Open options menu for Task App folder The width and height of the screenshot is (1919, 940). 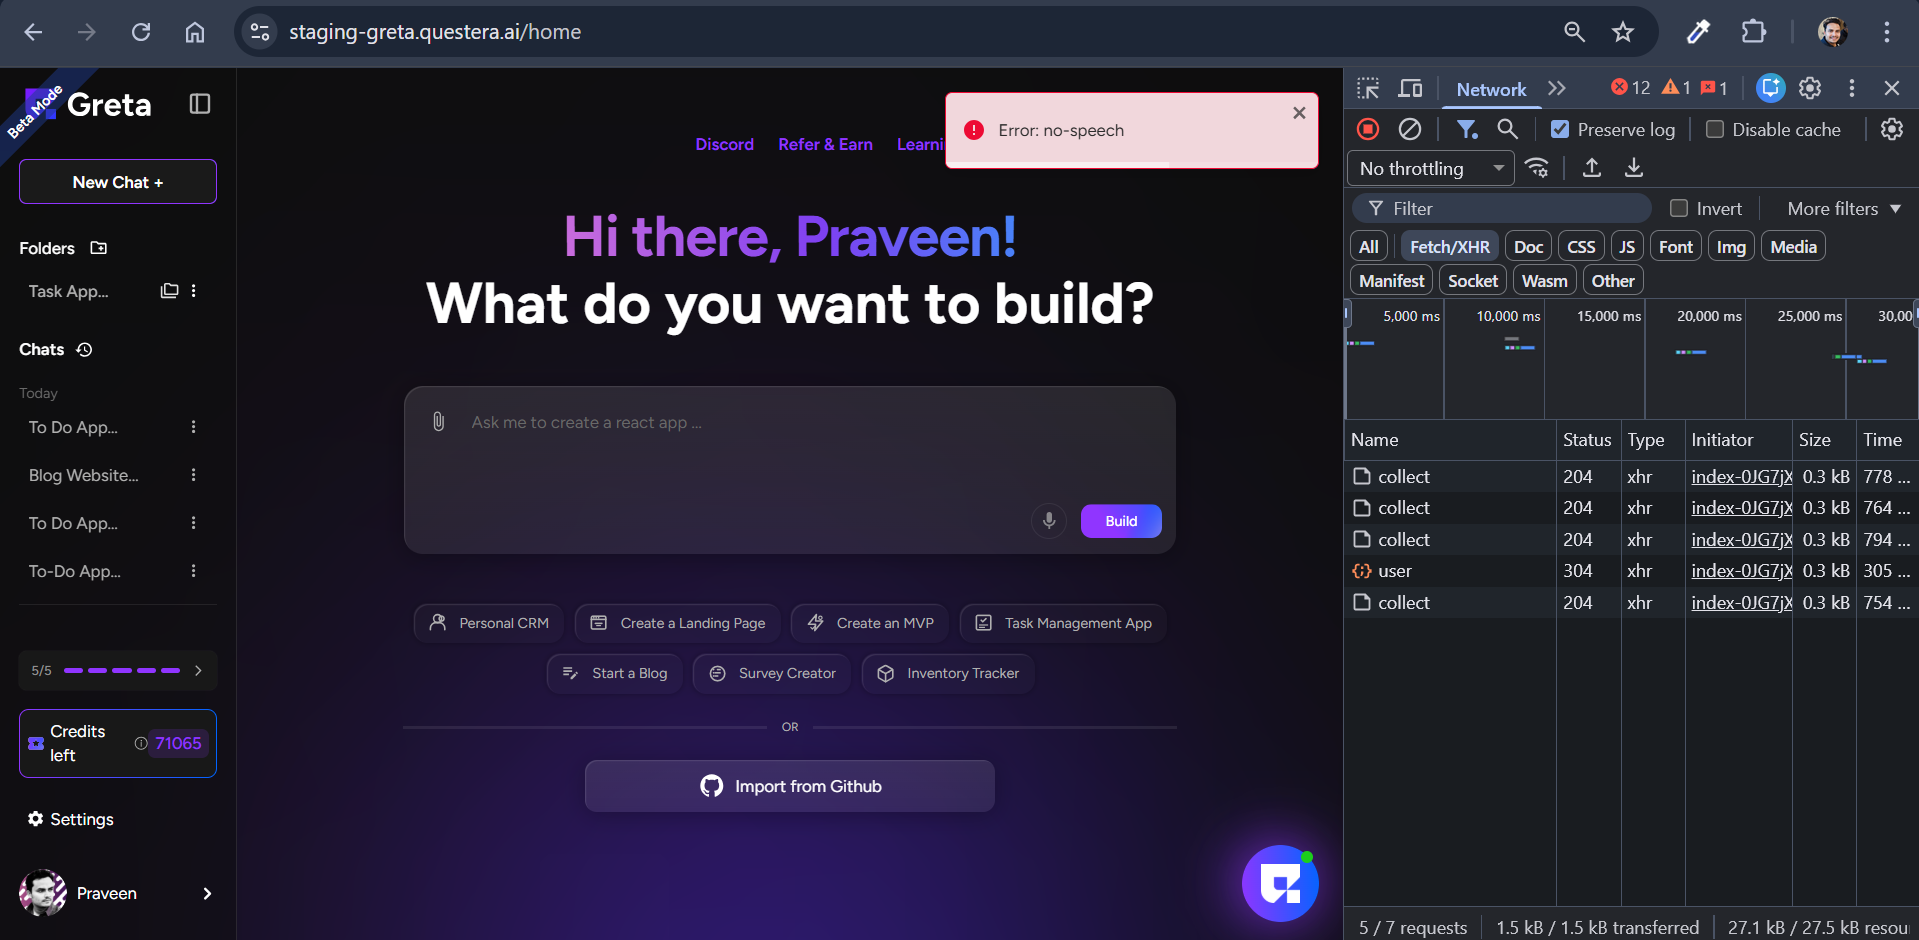[194, 291]
